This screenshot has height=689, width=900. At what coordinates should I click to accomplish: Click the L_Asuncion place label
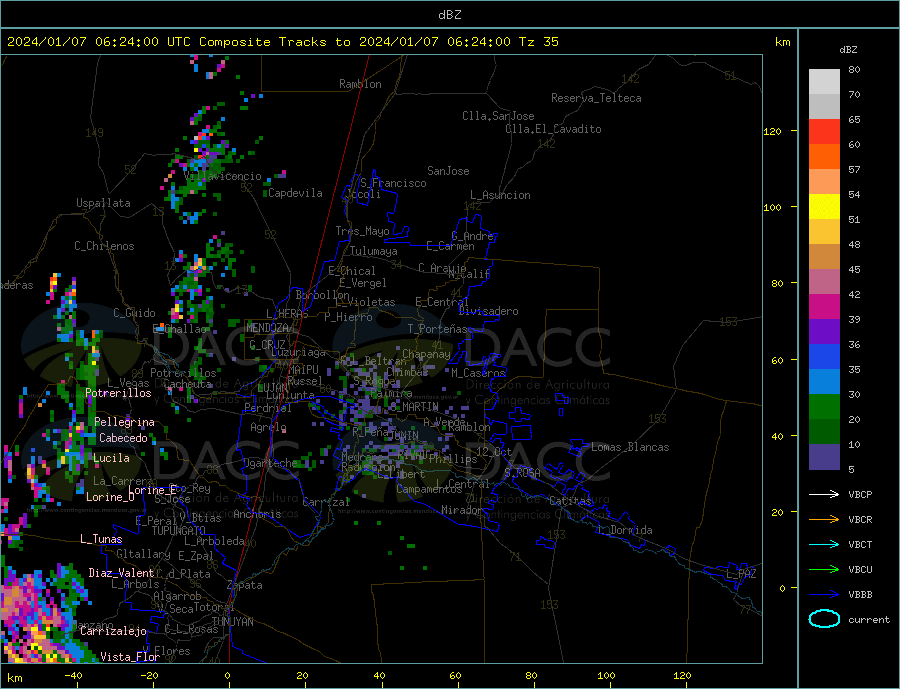[500, 195]
